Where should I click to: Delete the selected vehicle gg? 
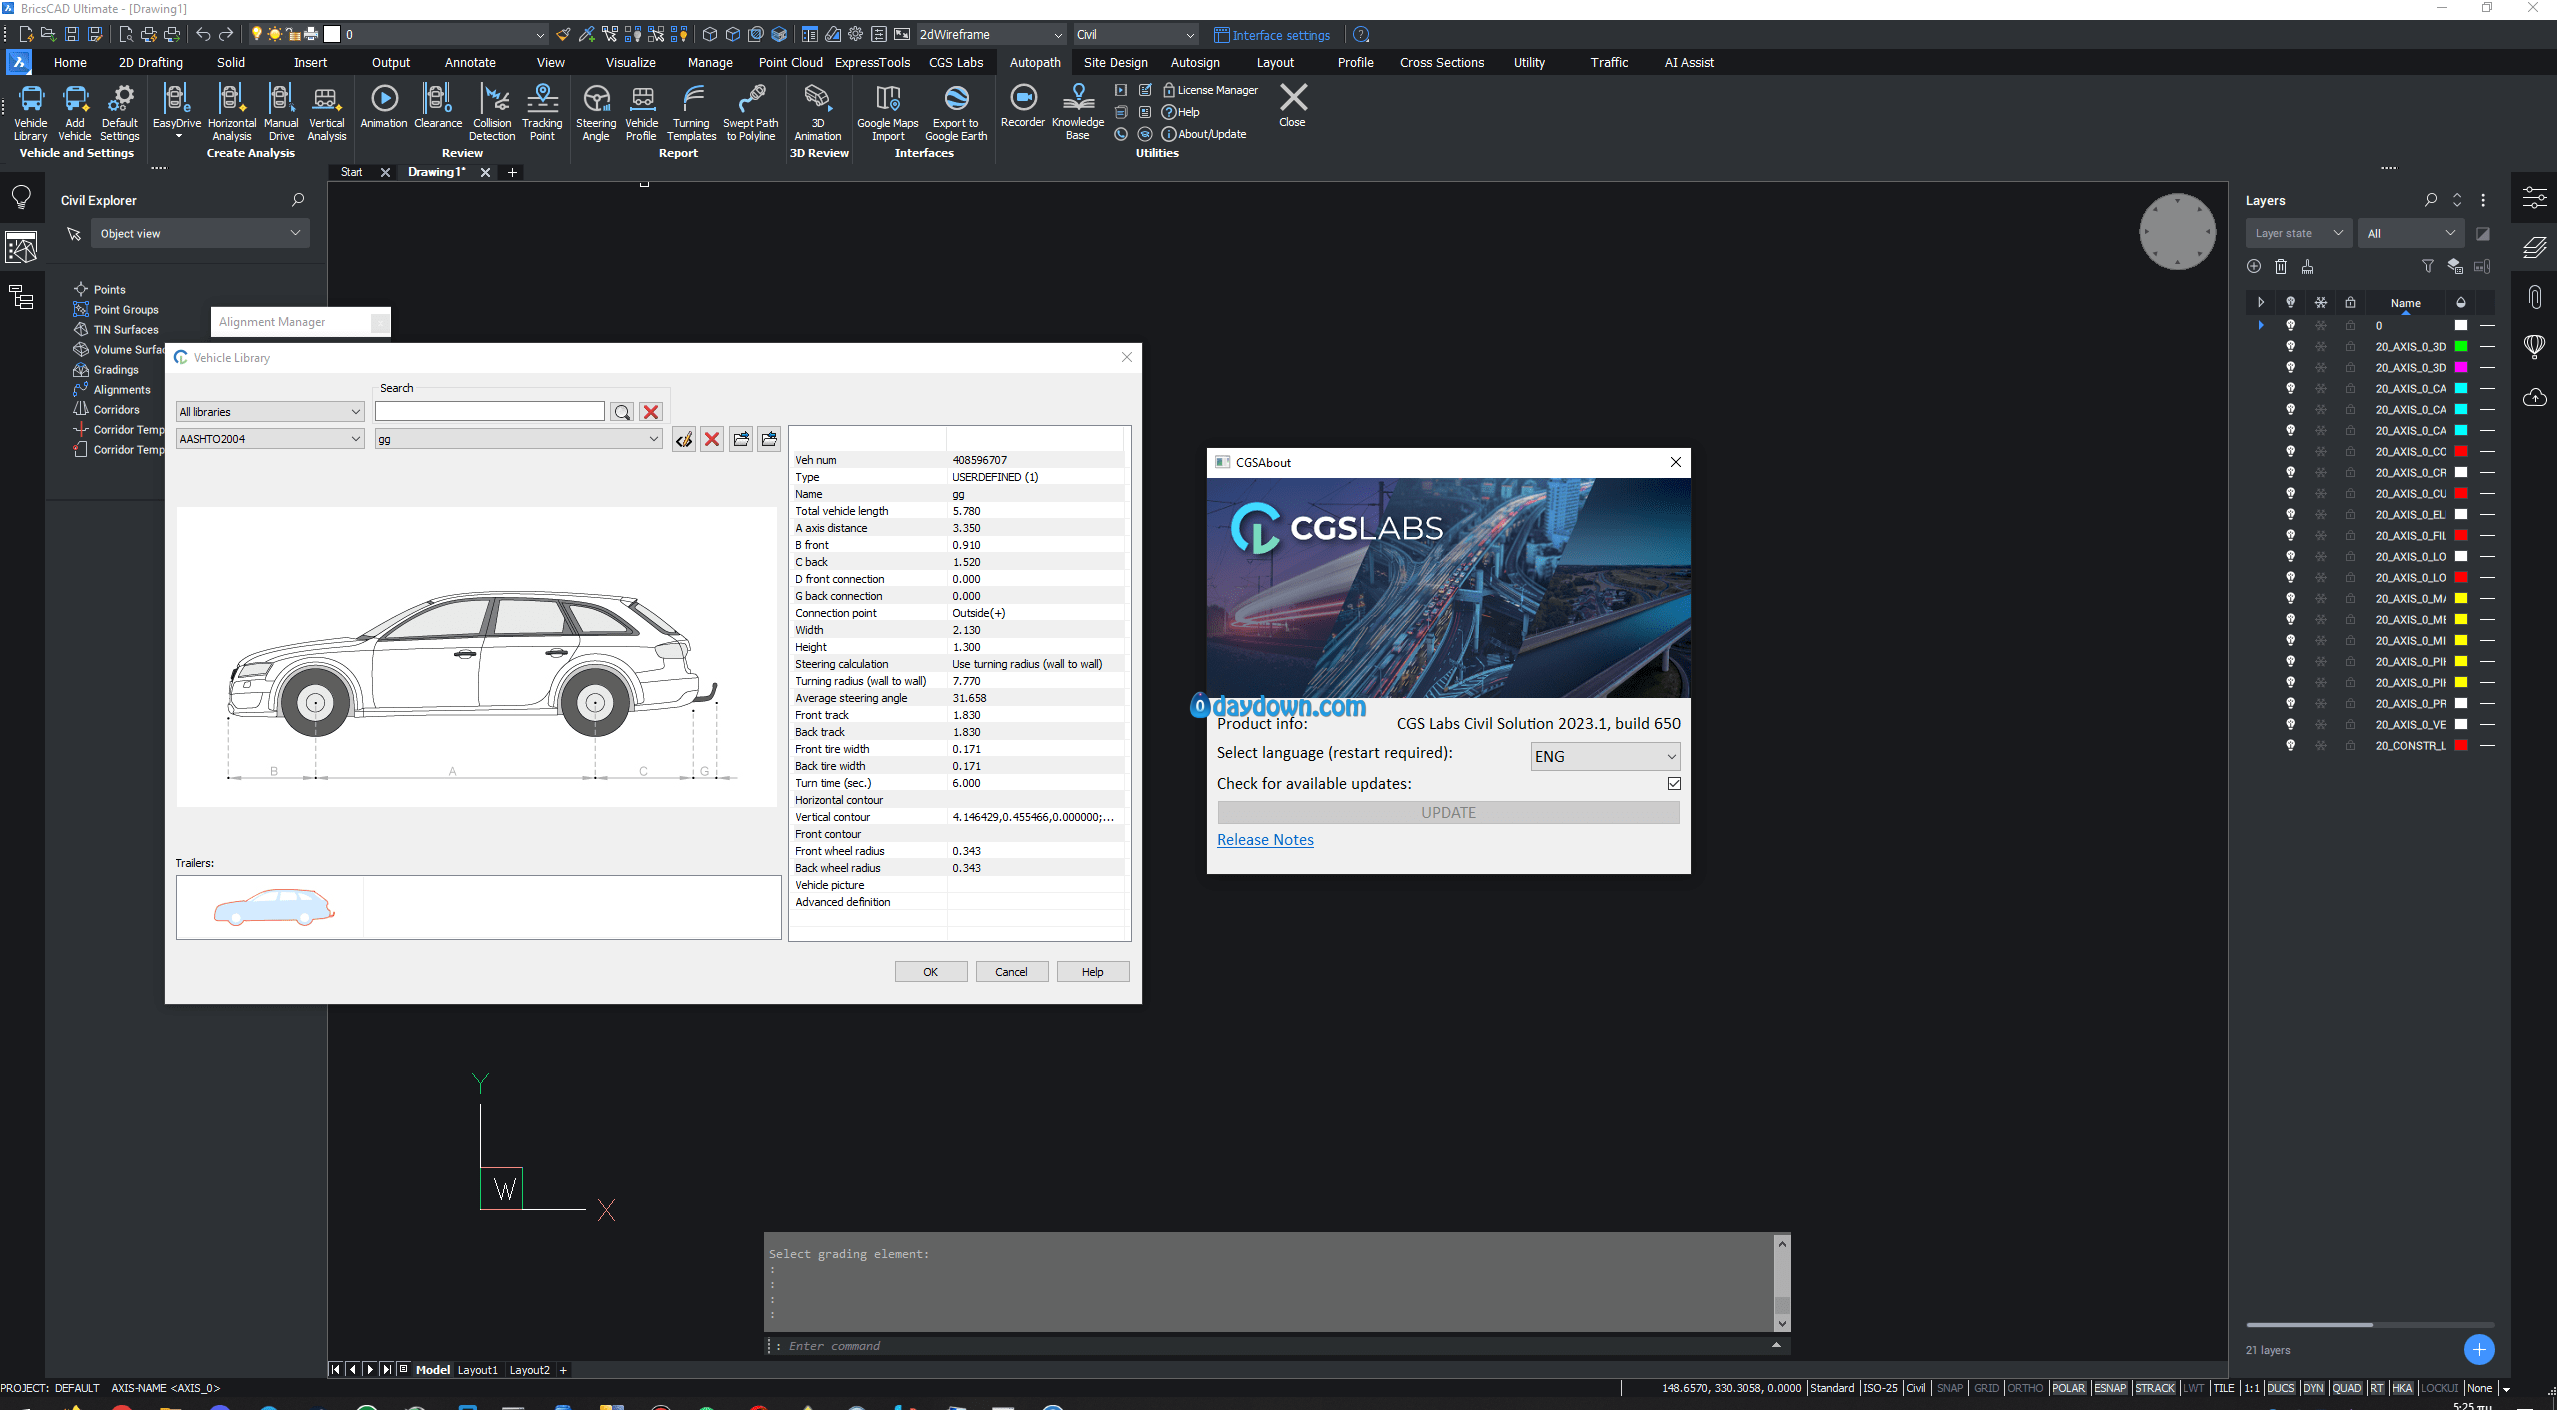point(712,439)
